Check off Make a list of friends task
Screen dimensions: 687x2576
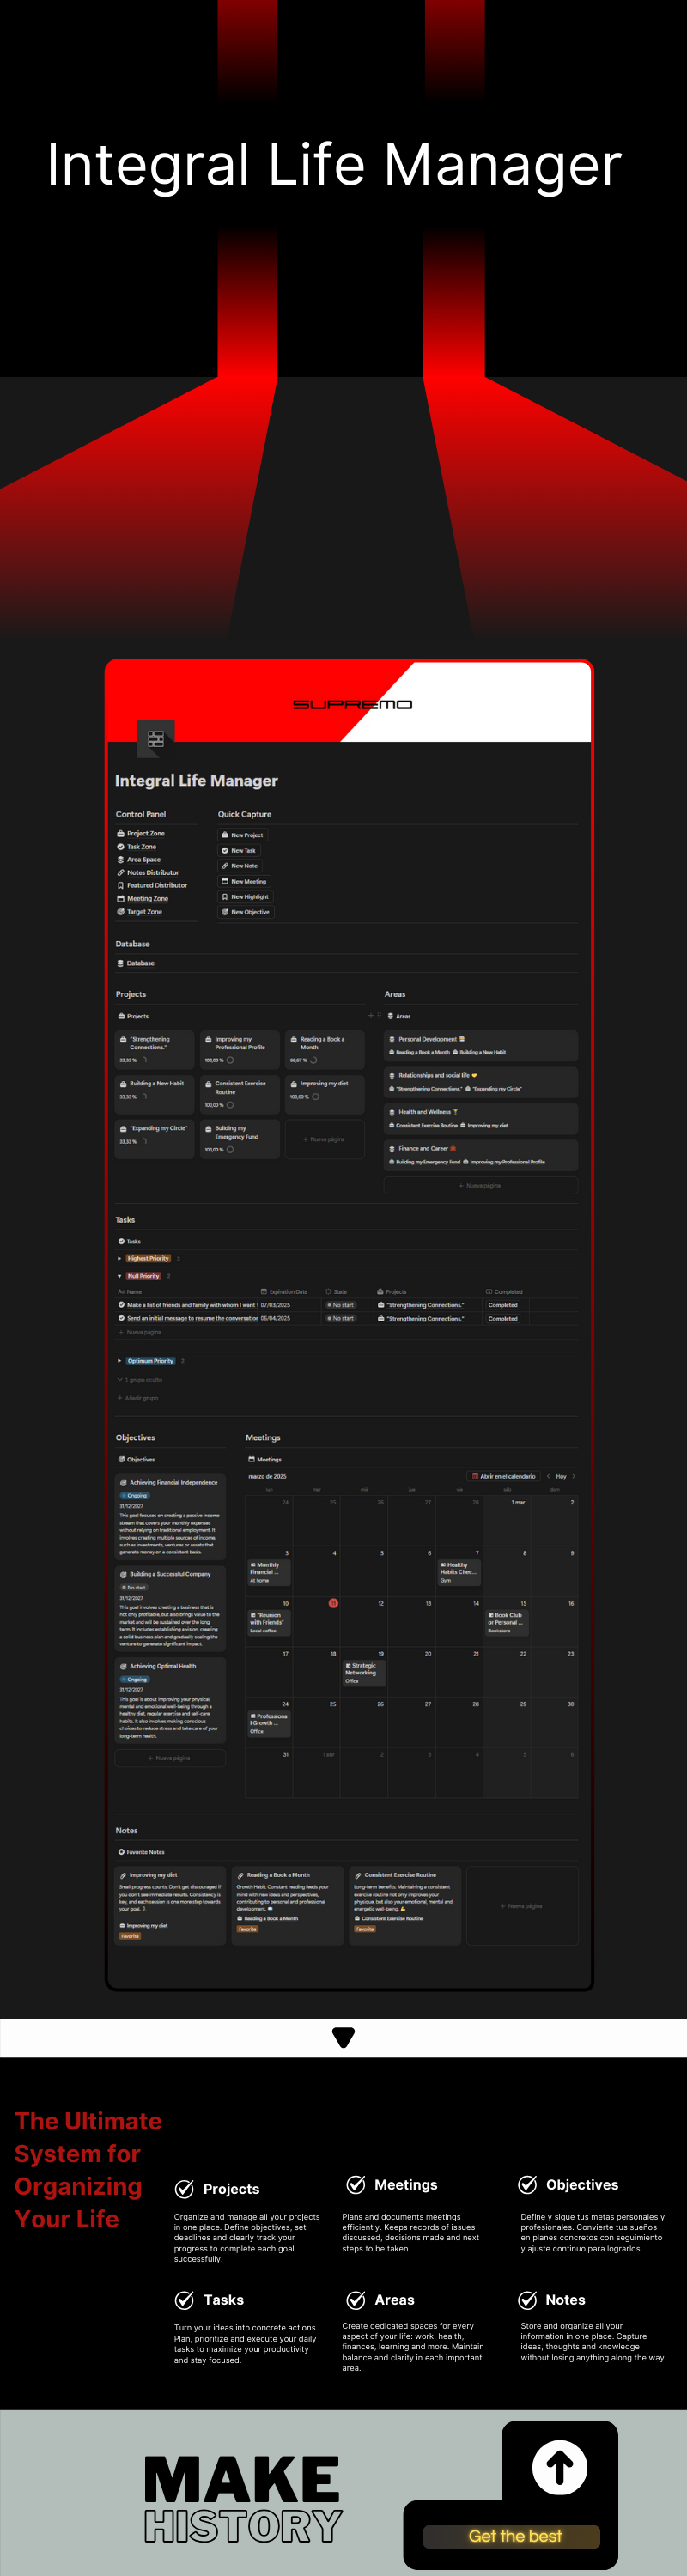(x=121, y=1305)
